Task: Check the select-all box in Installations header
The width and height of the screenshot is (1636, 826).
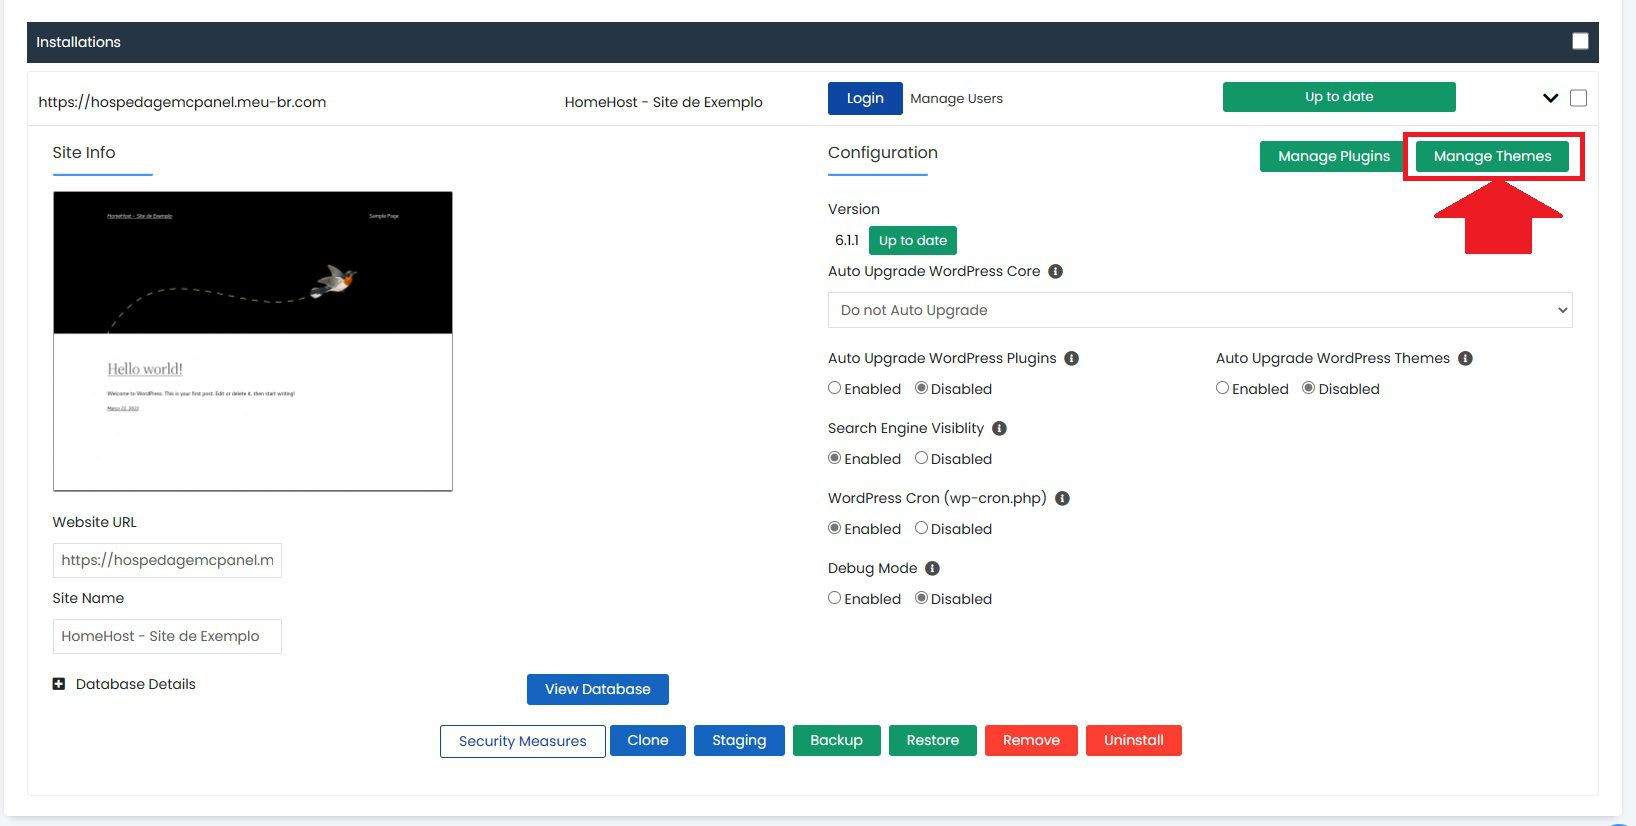Action: point(1580,41)
